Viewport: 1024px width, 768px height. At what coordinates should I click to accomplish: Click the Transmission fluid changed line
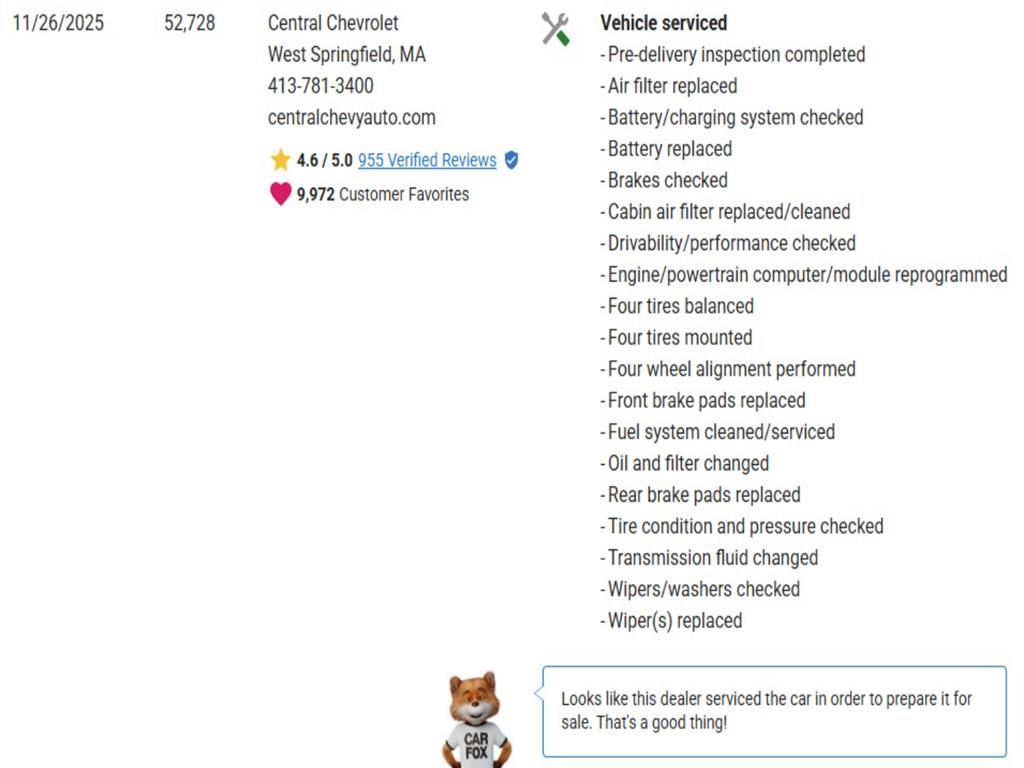coord(712,558)
